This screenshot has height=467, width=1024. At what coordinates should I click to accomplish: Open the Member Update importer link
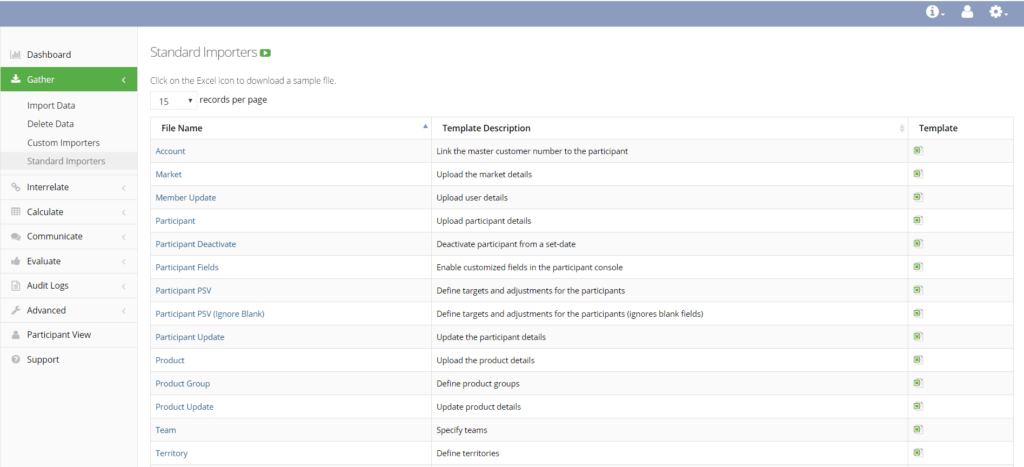[x=185, y=197]
